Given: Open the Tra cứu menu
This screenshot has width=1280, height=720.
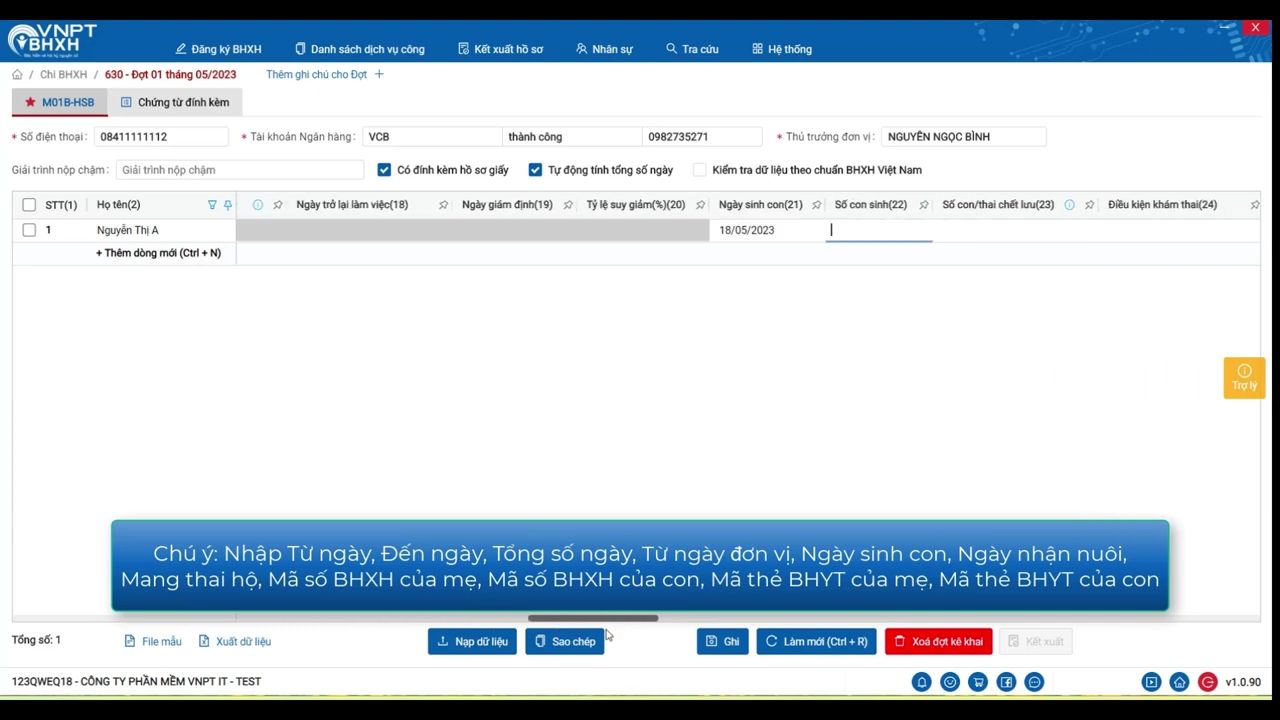Looking at the screenshot, I should point(692,49).
